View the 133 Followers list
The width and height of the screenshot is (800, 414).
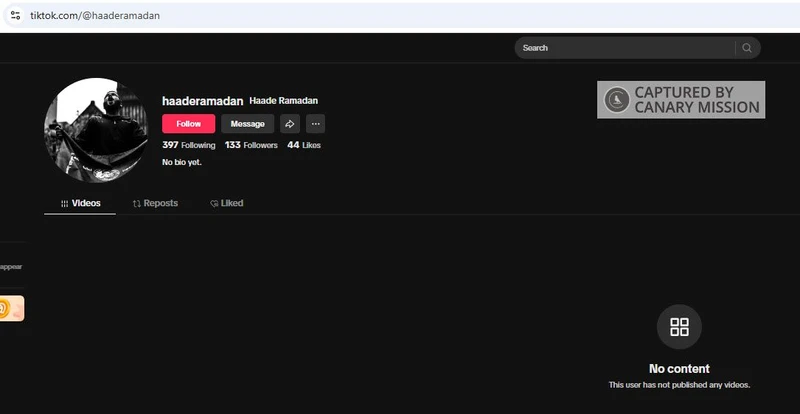click(x=251, y=145)
